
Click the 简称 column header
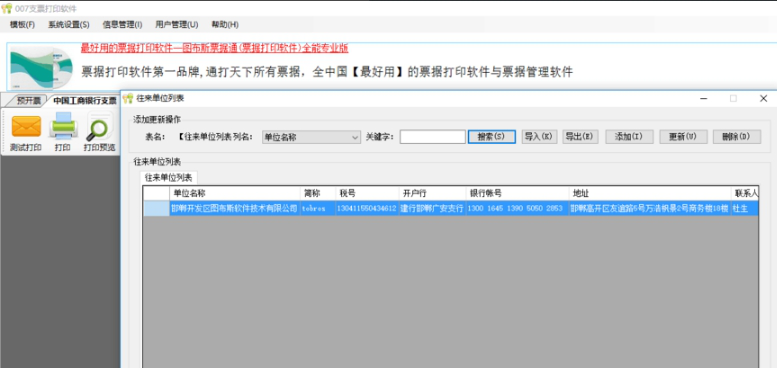[x=318, y=193]
